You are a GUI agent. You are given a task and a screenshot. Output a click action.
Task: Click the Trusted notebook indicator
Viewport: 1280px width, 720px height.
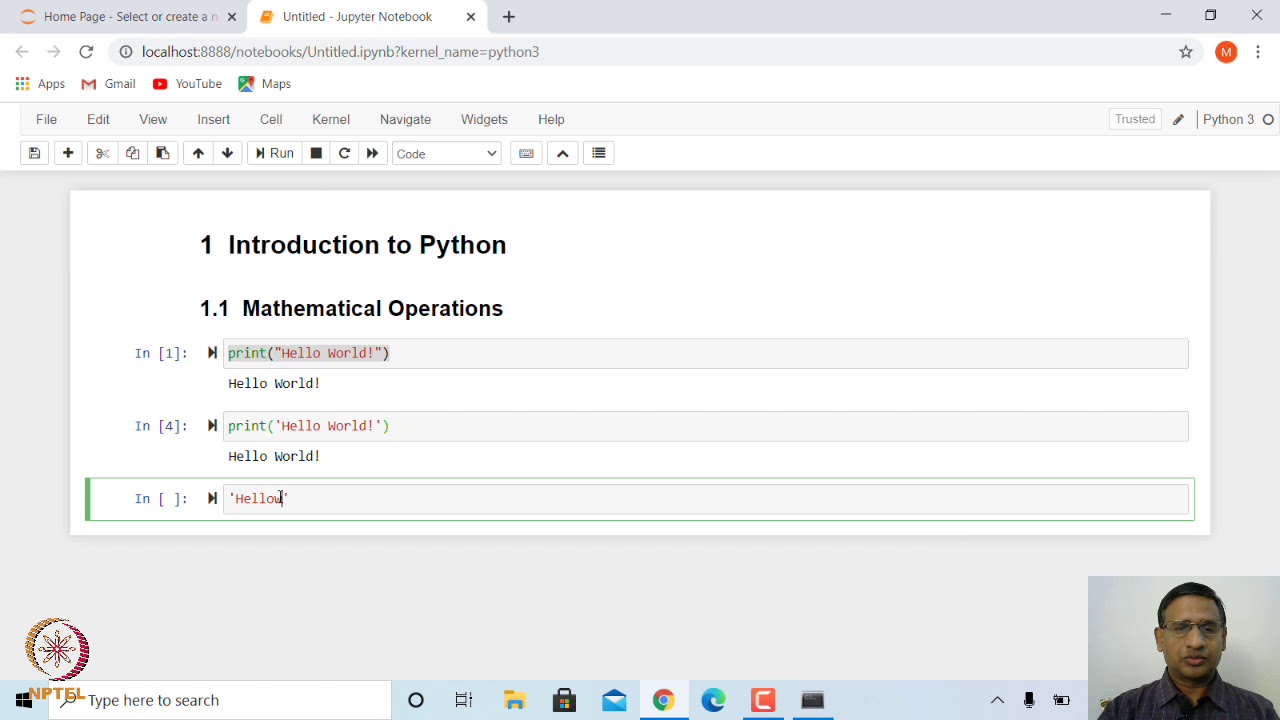pos(1135,119)
